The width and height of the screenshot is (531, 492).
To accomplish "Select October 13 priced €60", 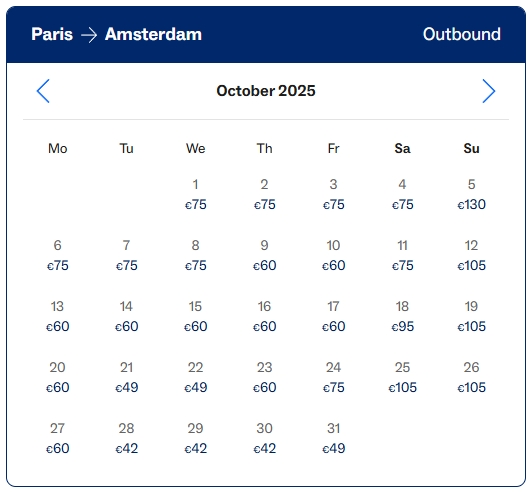I will [x=58, y=316].
